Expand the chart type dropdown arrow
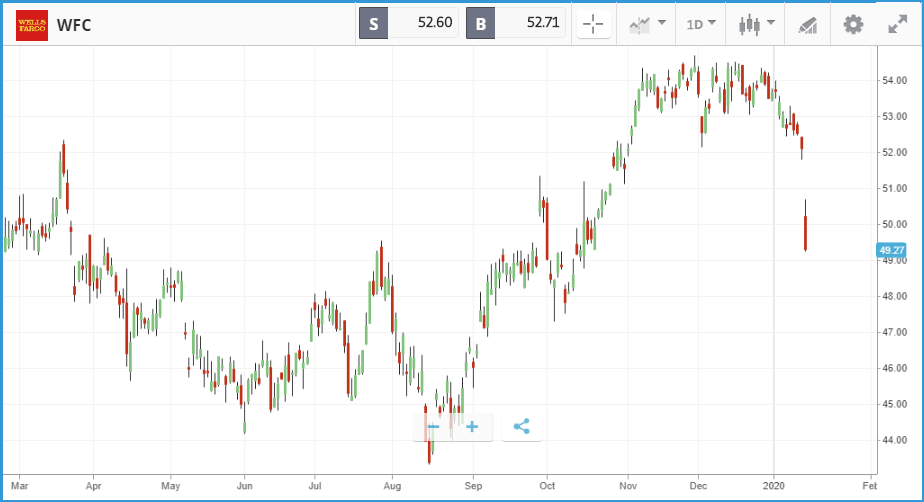 coord(771,23)
